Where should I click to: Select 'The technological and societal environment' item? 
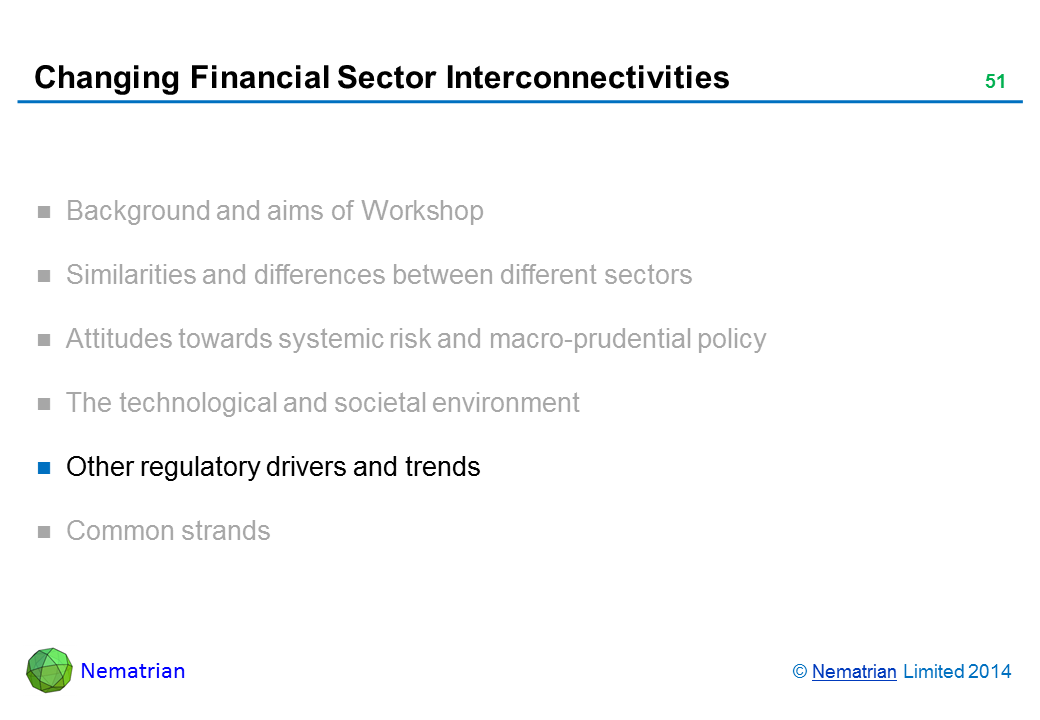click(x=322, y=403)
